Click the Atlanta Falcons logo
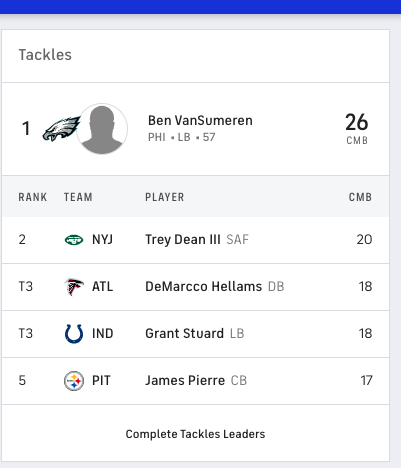The height and width of the screenshot is (468, 401). (74, 287)
